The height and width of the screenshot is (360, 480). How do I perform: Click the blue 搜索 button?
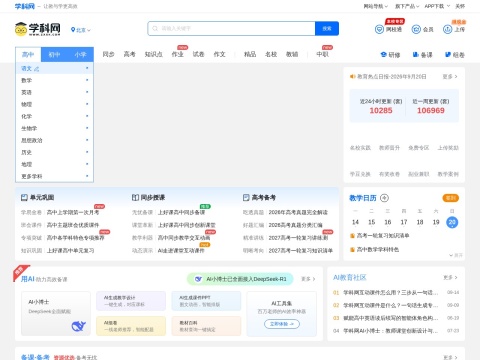click(x=327, y=29)
